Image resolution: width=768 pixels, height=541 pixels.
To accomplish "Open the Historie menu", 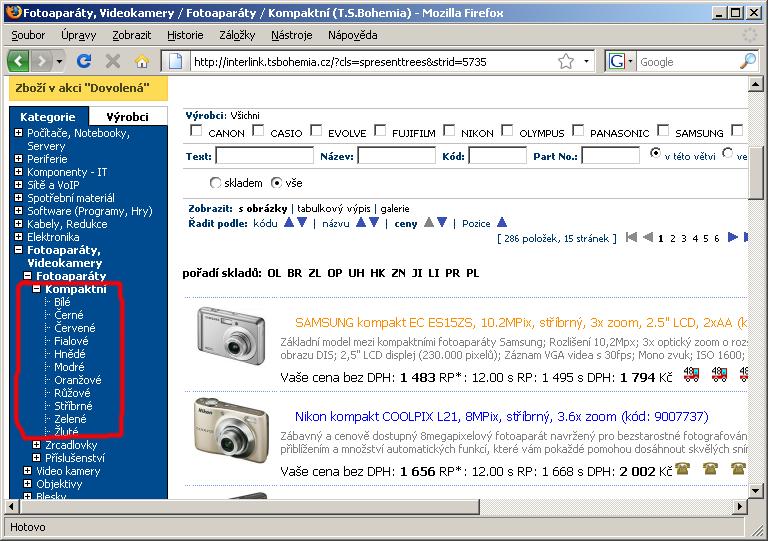I will pyautogui.click(x=185, y=35).
